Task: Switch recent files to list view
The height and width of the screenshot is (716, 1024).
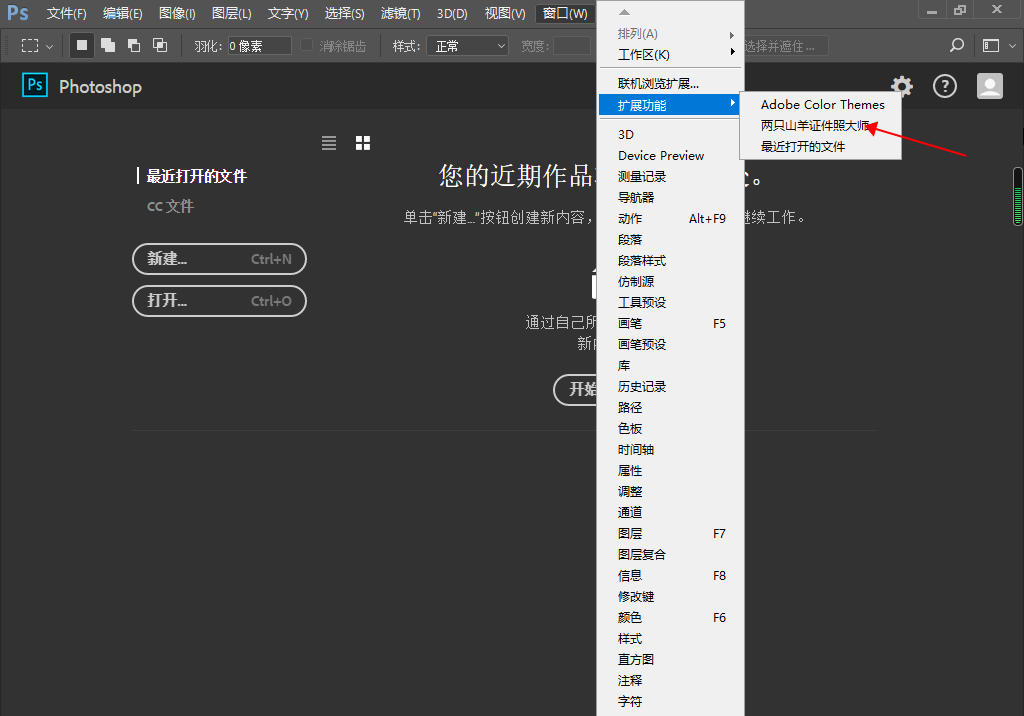Action: tap(329, 143)
